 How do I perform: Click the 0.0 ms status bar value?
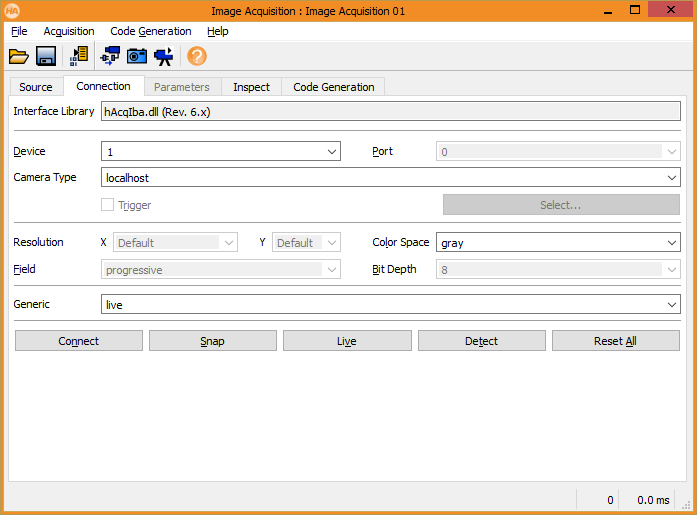coord(653,500)
